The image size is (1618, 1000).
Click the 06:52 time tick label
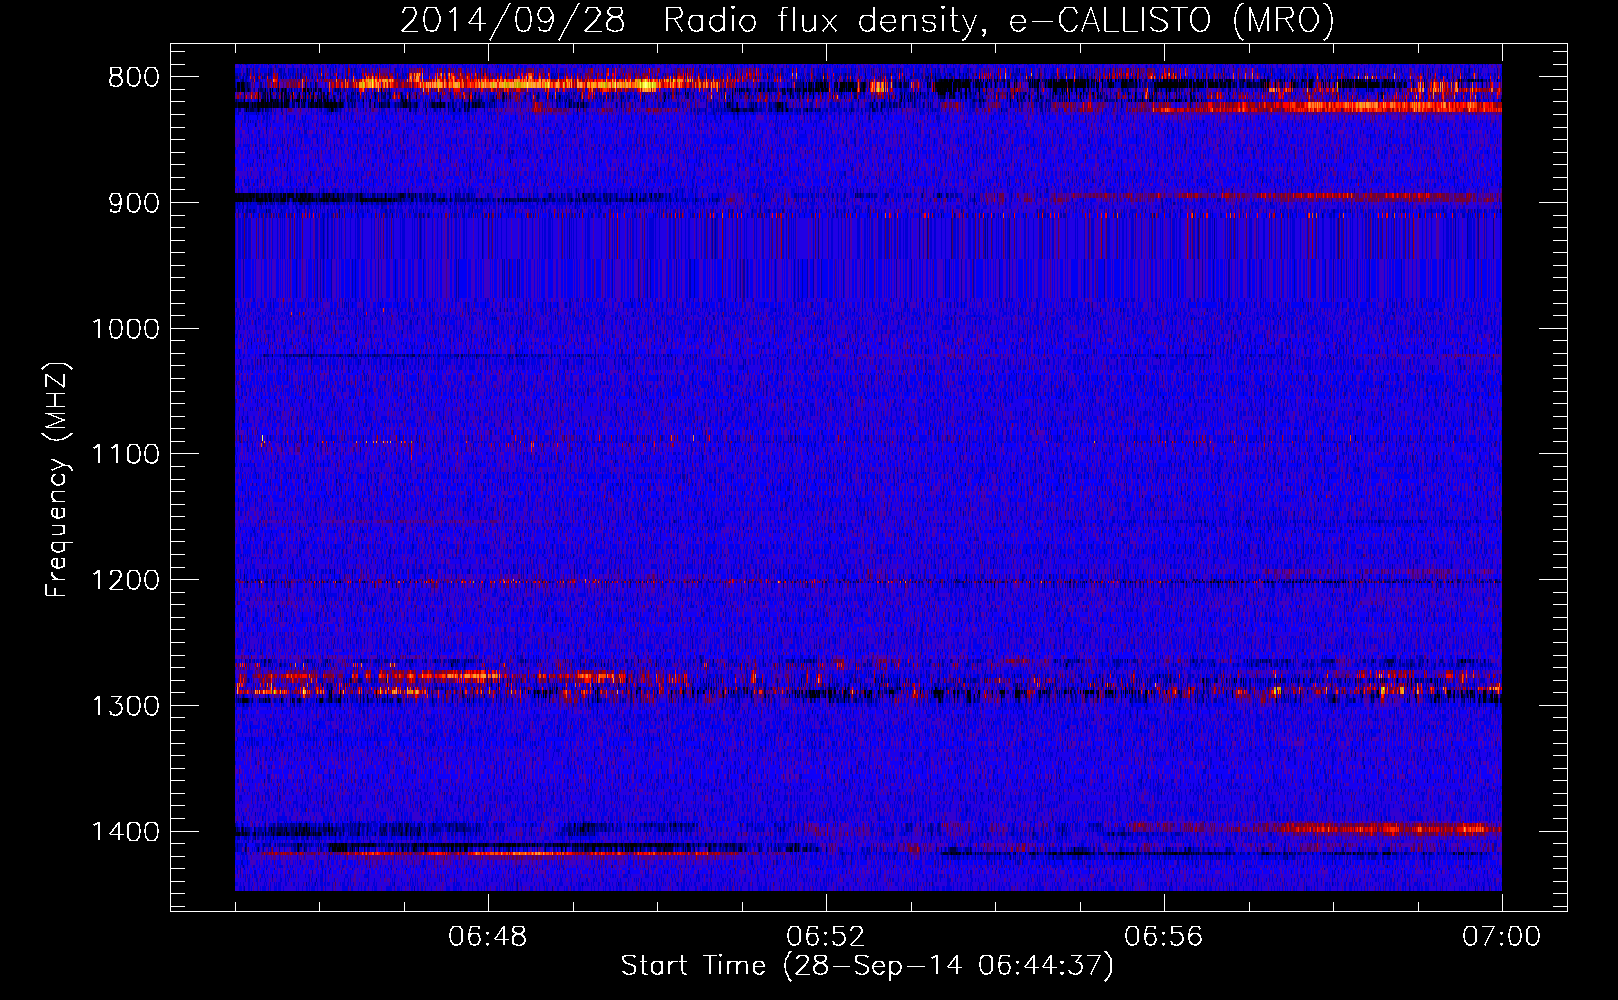pyautogui.click(x=826, y=937)
